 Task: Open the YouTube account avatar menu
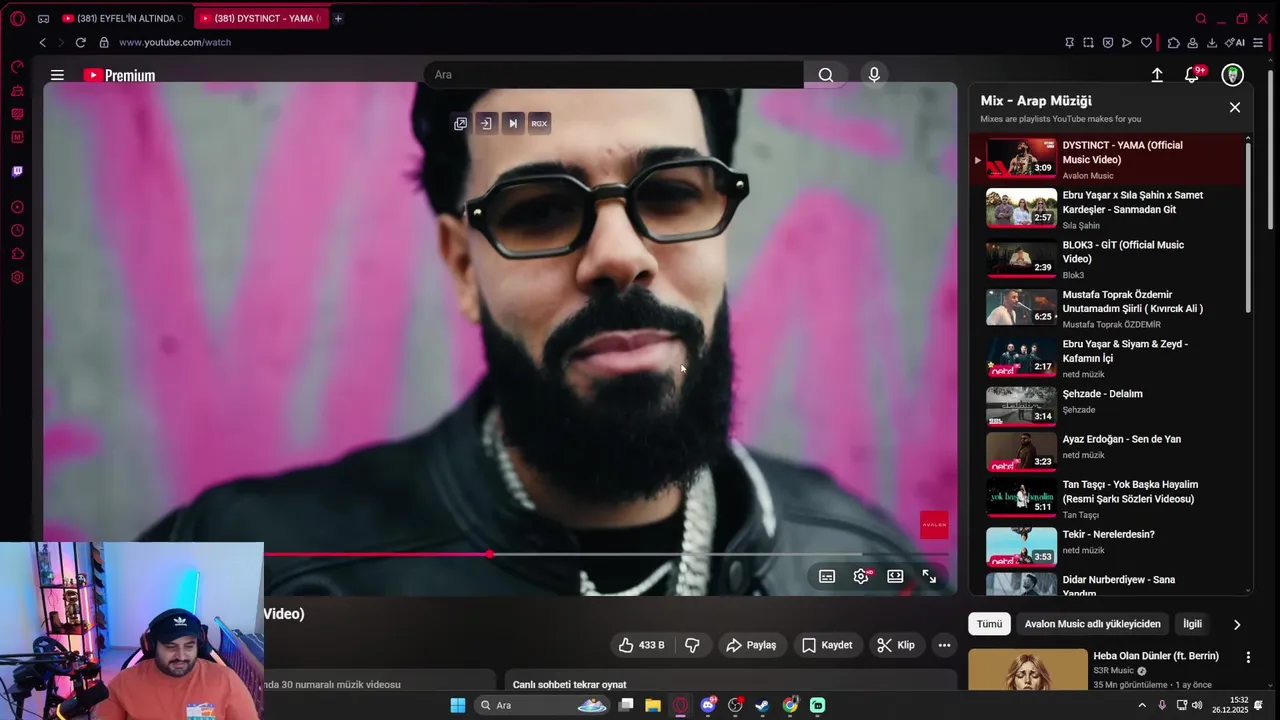coord(1233,75)
